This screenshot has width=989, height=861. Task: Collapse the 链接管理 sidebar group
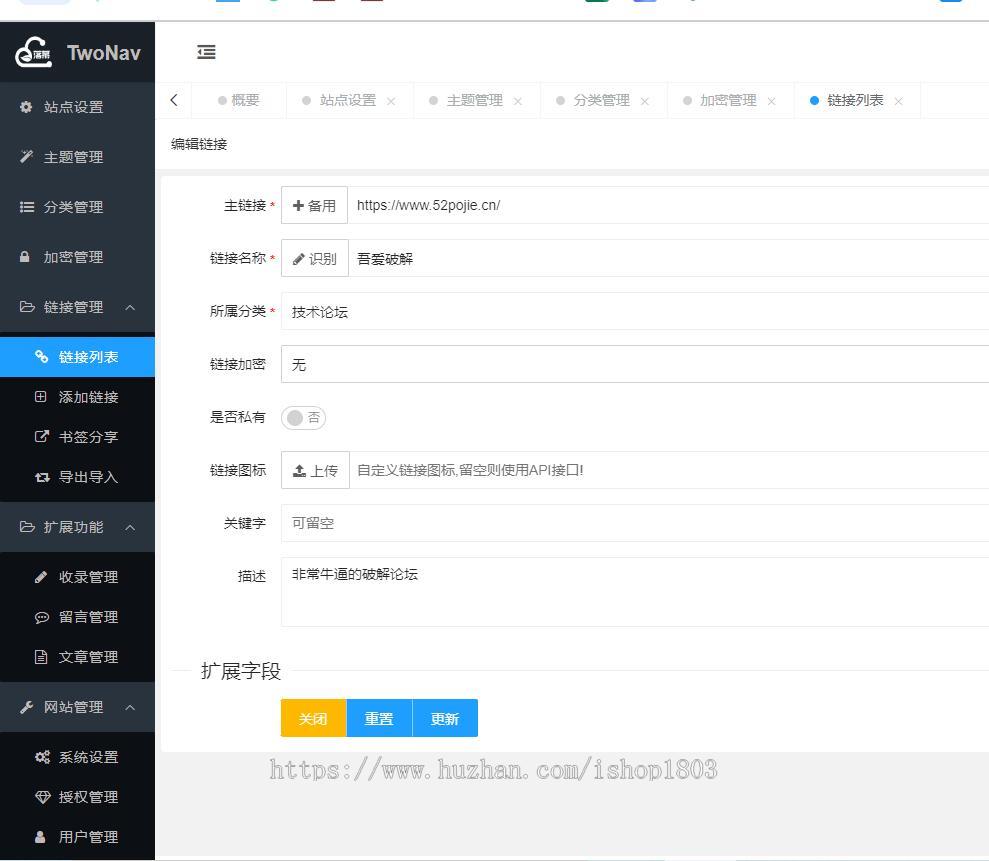point(77,307)
